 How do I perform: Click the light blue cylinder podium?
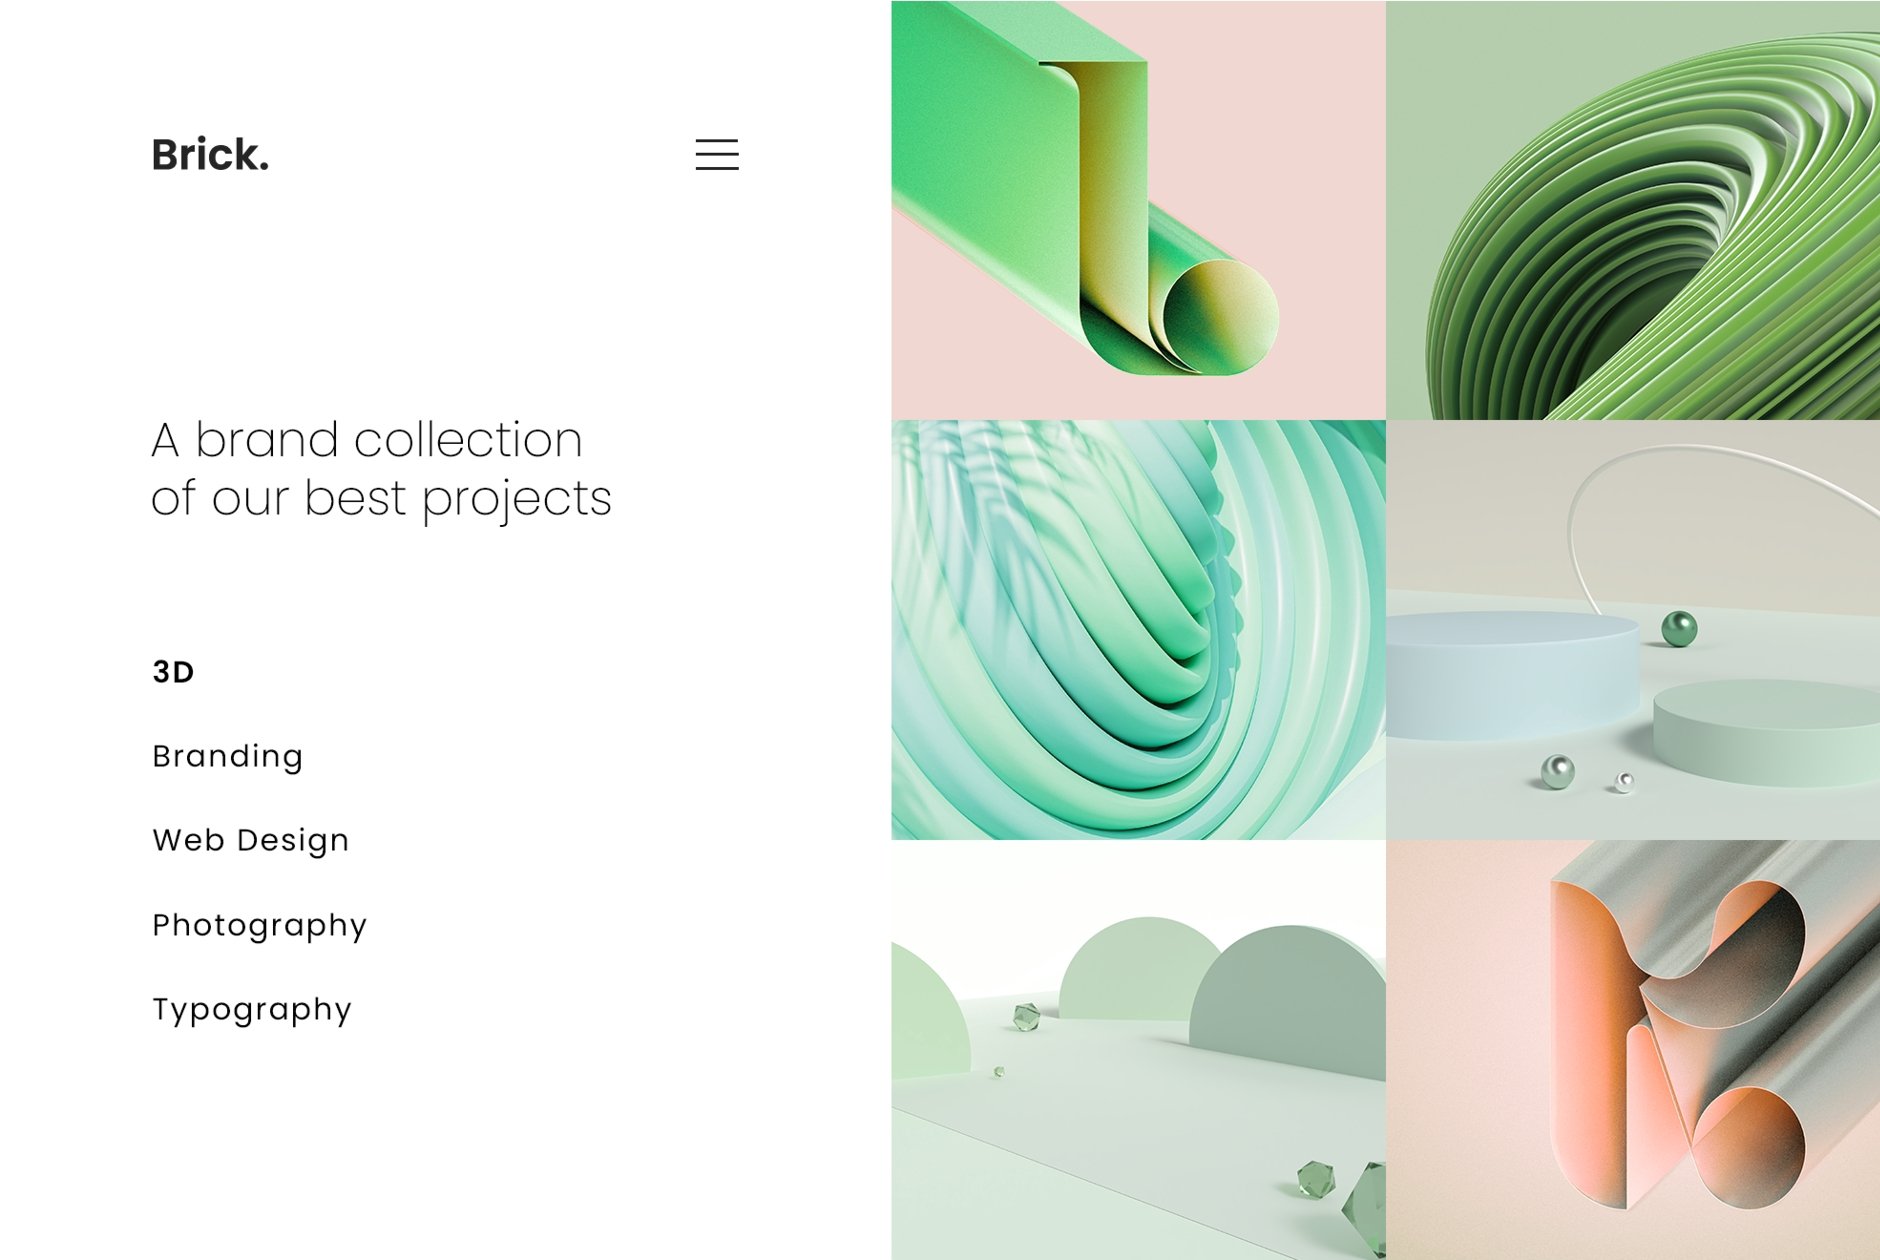1512,675
